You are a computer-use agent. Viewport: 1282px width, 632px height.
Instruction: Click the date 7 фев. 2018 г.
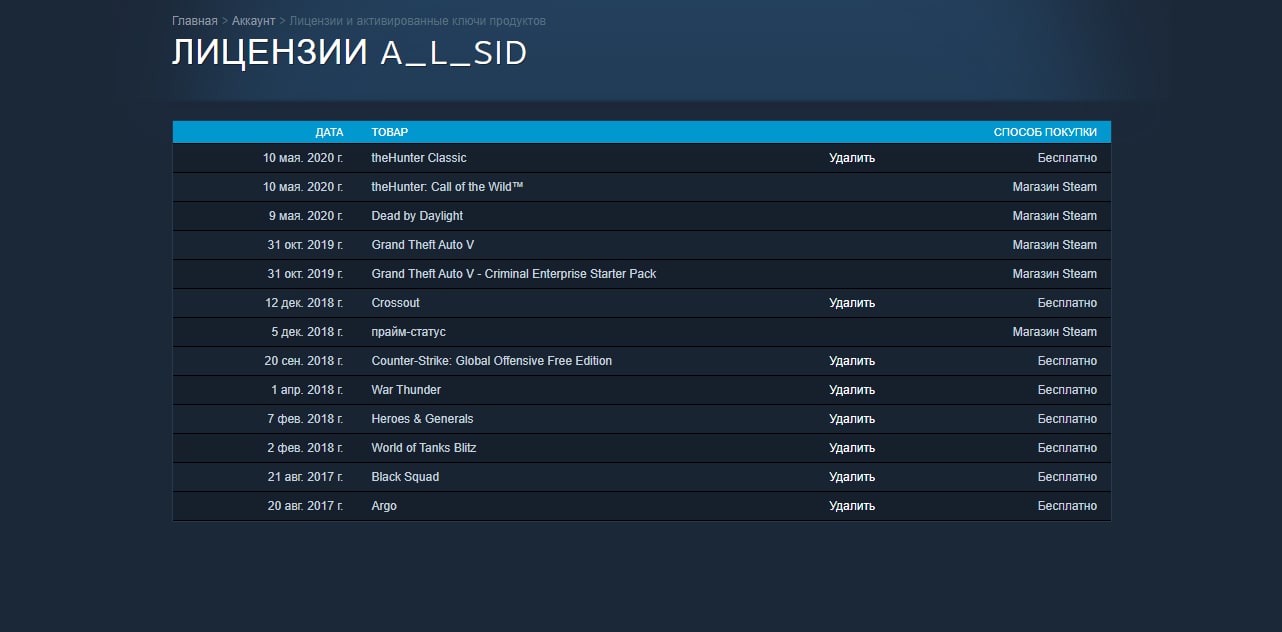pos(305,419)
